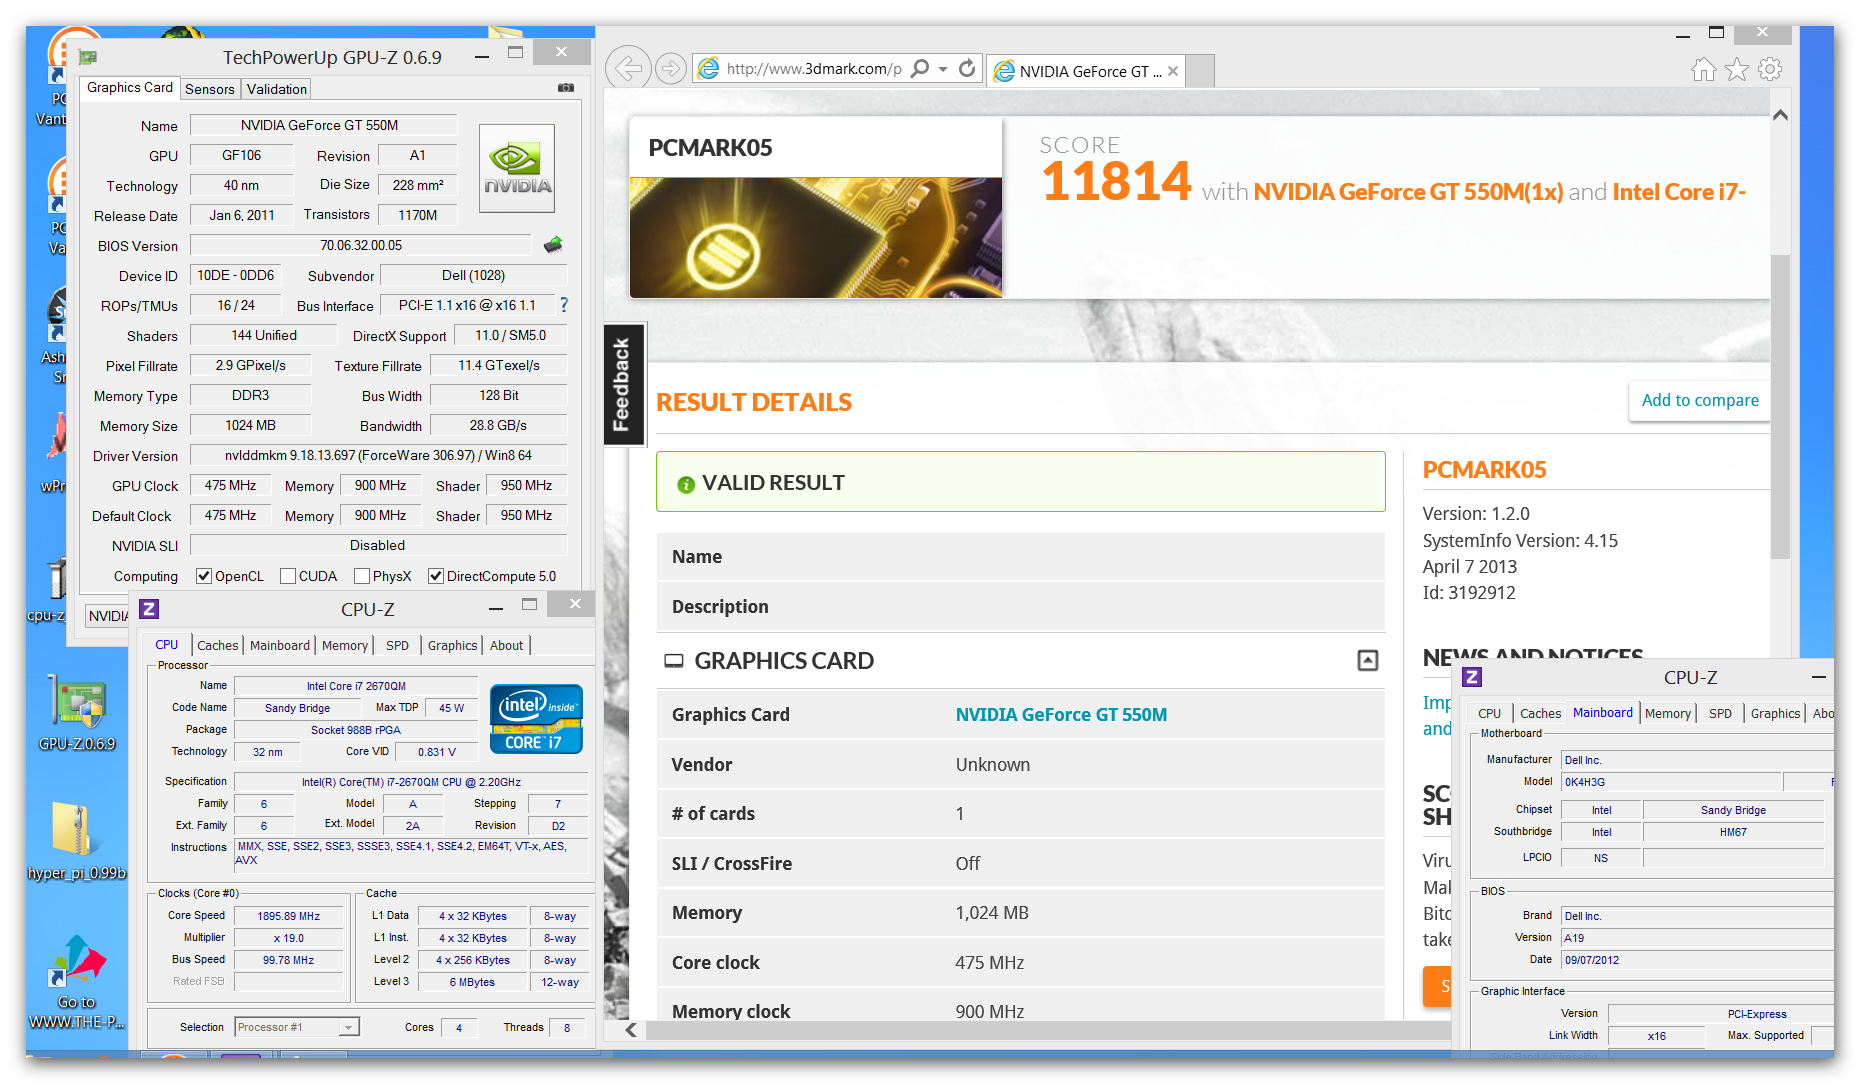Click the browser Back arrow button
The height and width of the screenshot is (1084, 1860).
[x=628, y=69]
